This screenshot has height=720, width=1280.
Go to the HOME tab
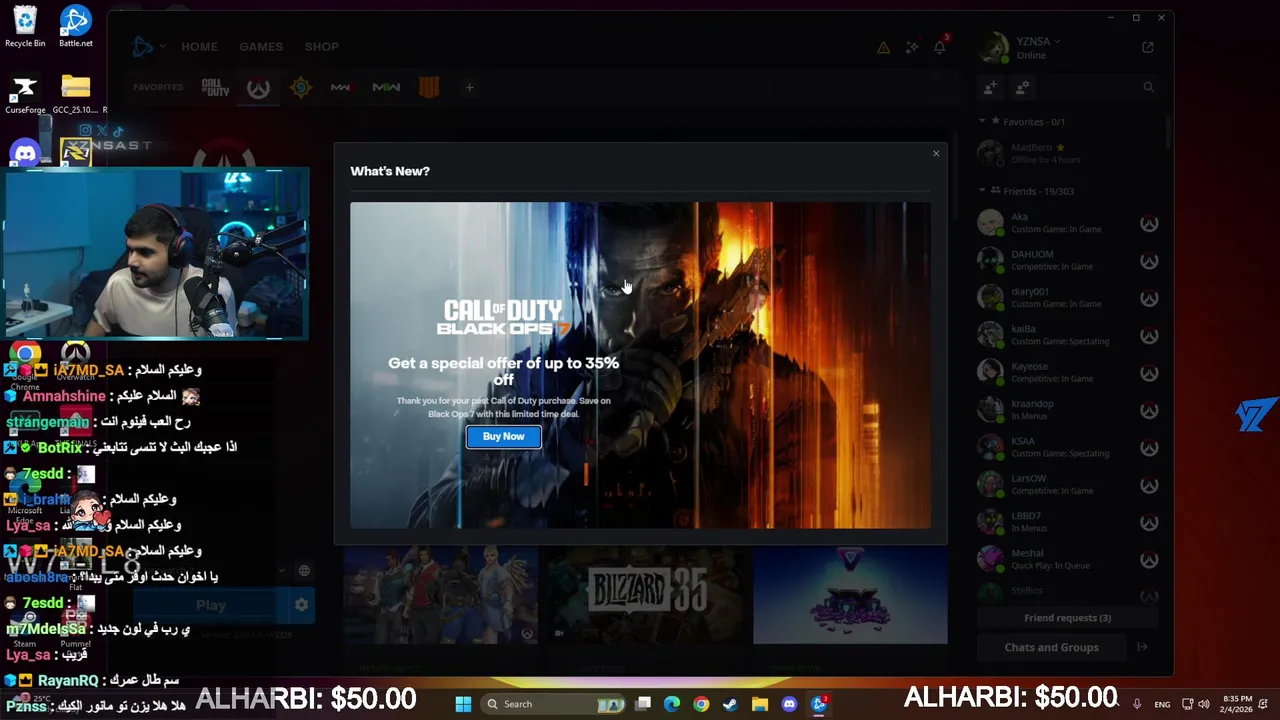tap(199, 46)
